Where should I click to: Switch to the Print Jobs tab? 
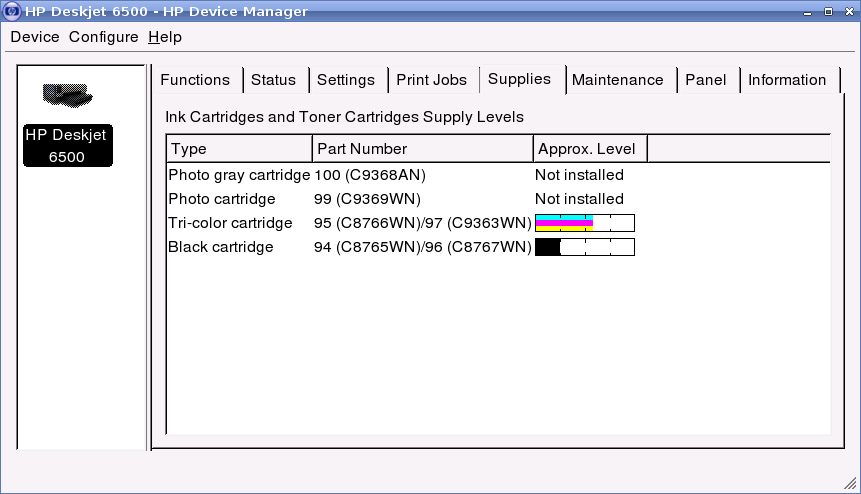click(x=432, y=80)
